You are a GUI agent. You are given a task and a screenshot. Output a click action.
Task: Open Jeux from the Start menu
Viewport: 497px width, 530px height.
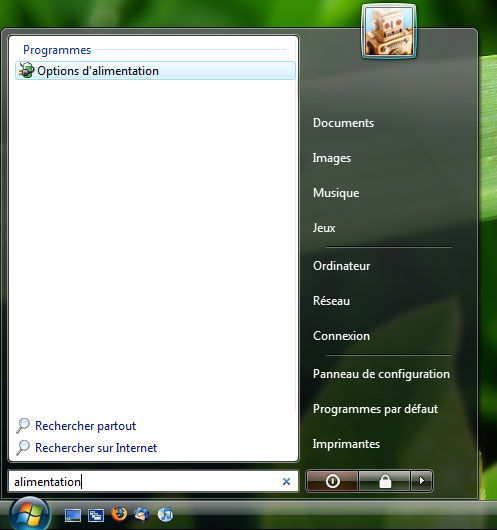click(x=324, y=228)
